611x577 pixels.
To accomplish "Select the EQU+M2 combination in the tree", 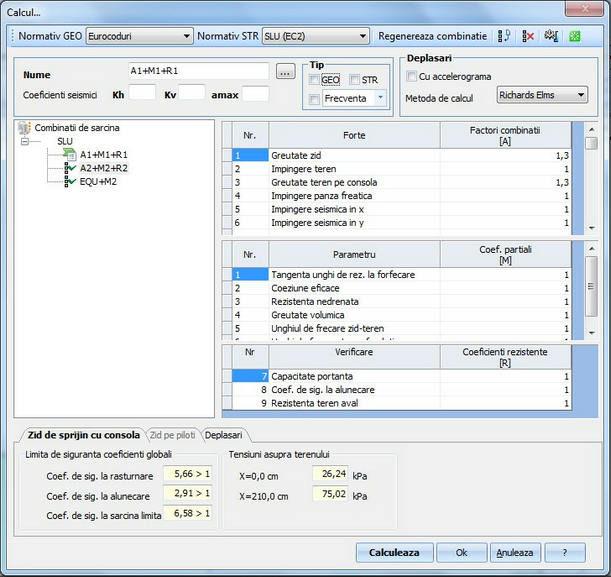I will coord(98,182).
